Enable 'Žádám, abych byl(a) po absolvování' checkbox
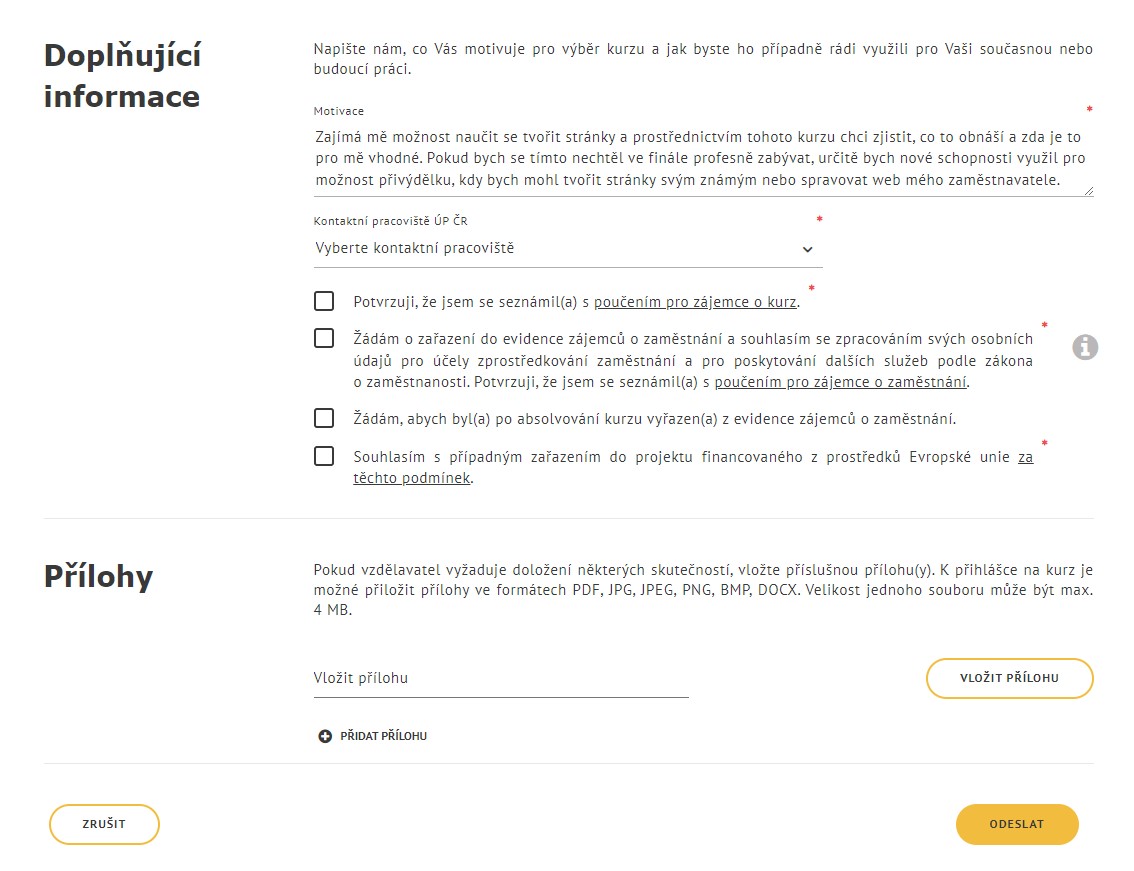 324,418
